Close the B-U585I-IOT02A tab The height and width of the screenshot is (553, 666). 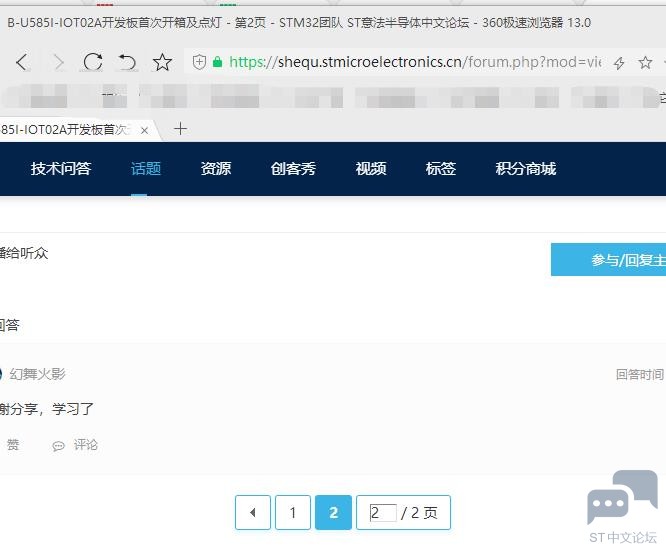[144, 130]
